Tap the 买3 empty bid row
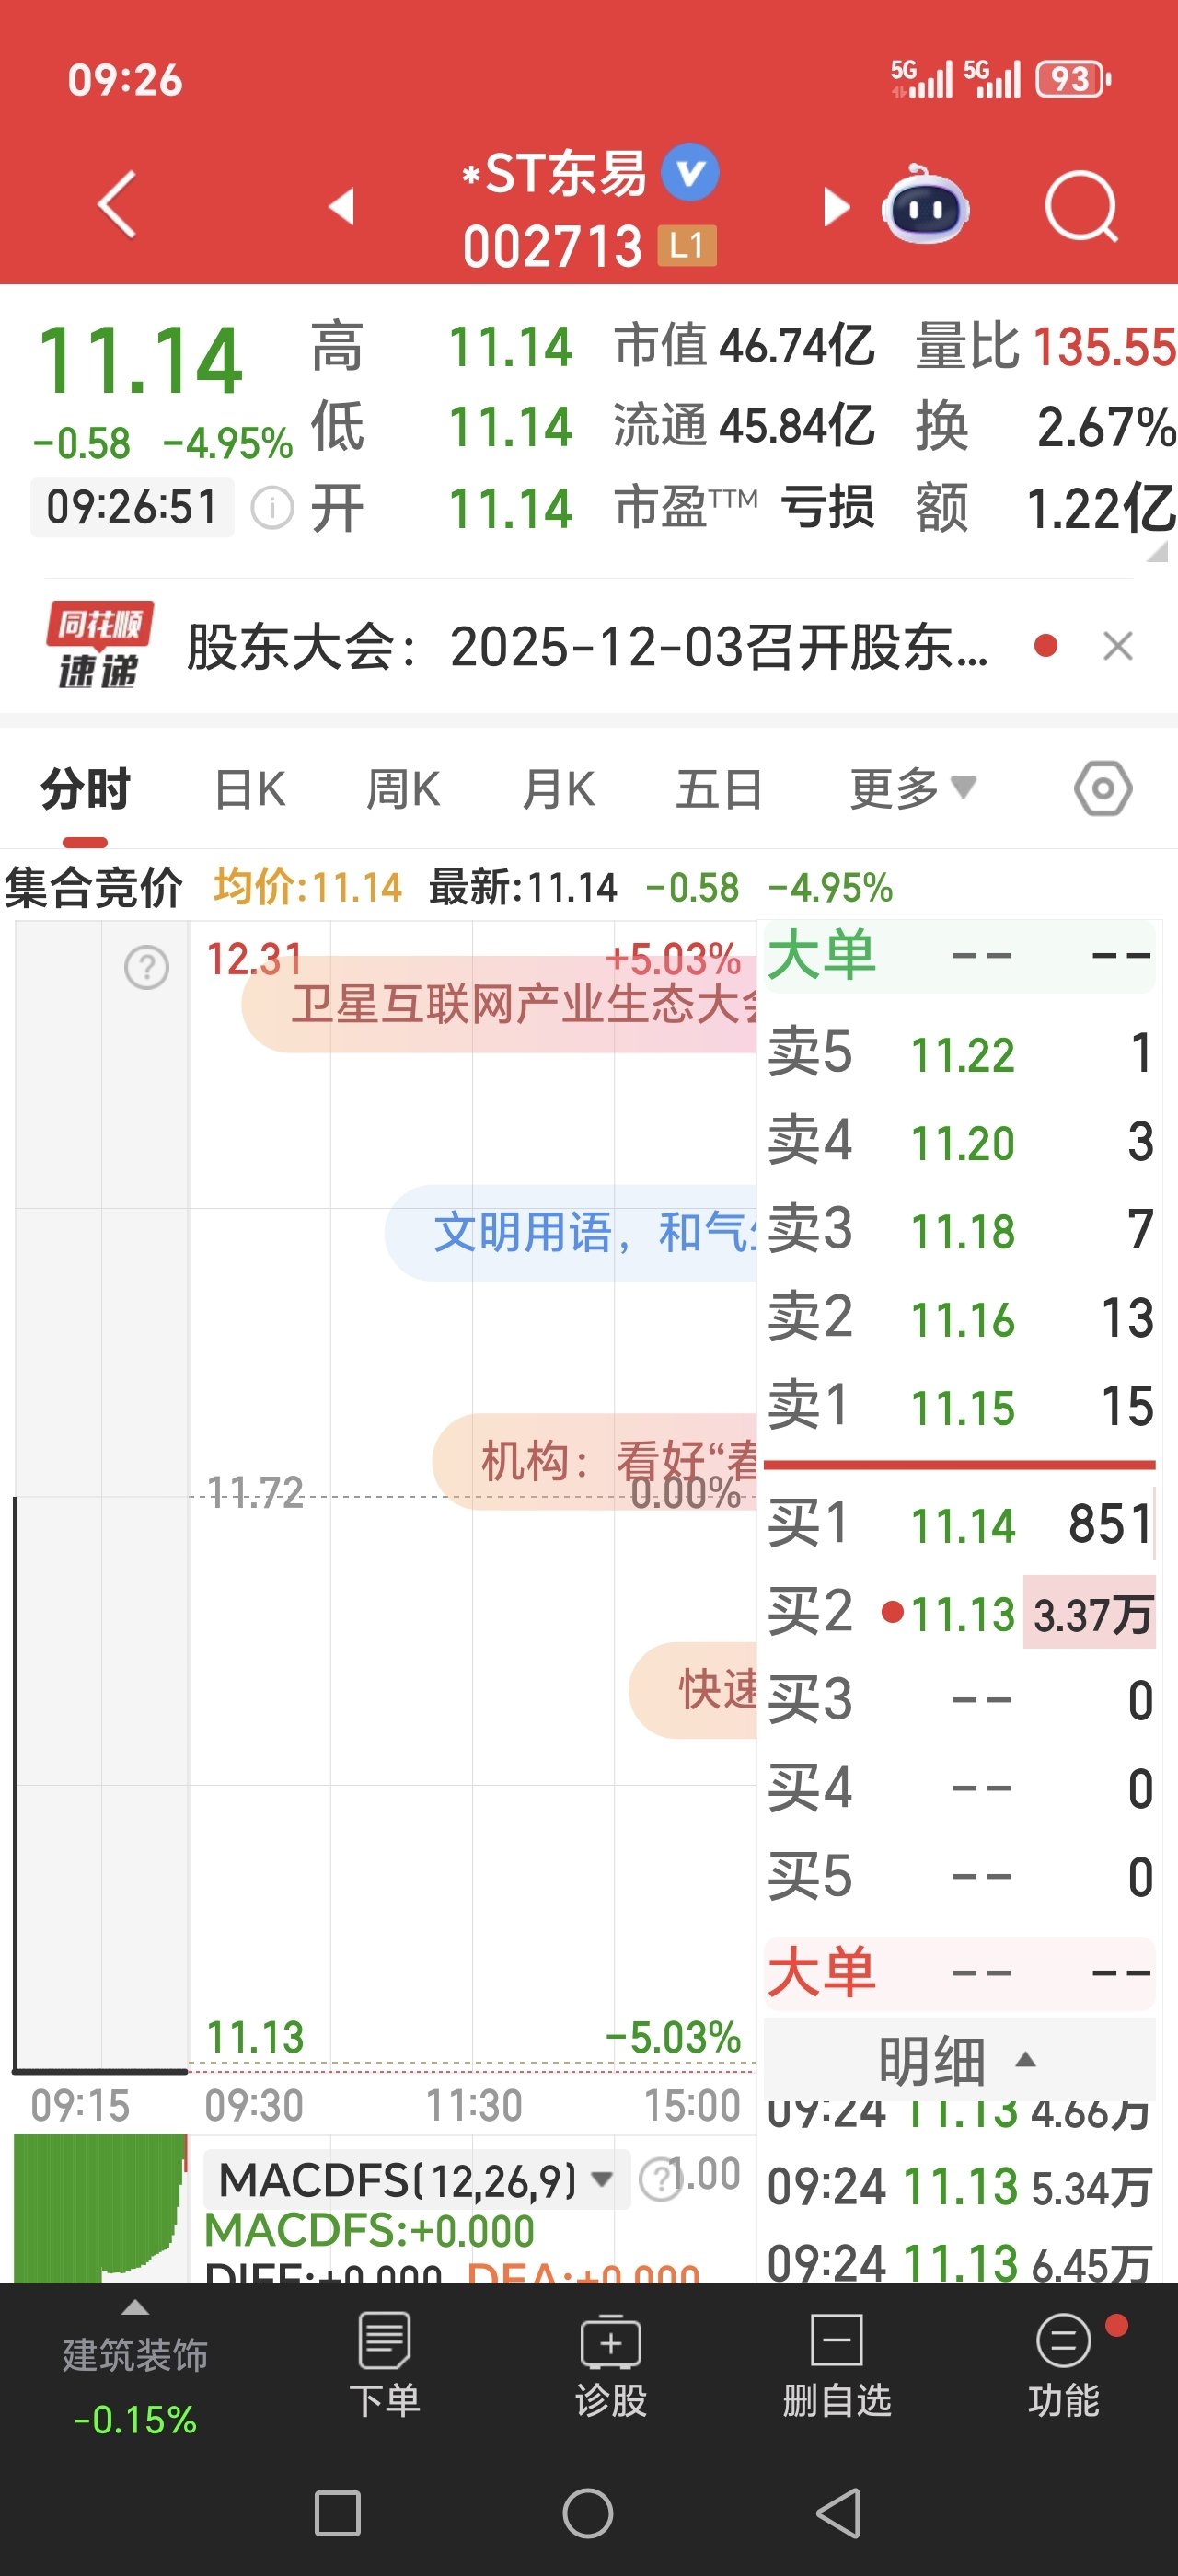 (x=960, y=1700)
